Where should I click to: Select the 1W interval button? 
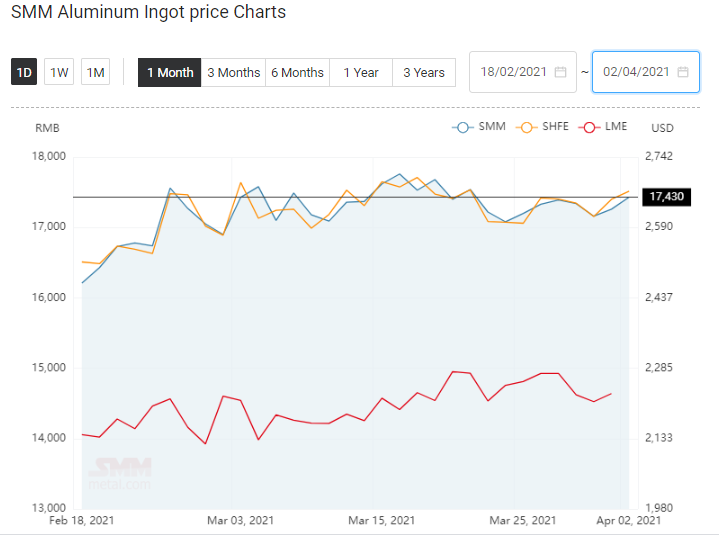coord(59,72)
